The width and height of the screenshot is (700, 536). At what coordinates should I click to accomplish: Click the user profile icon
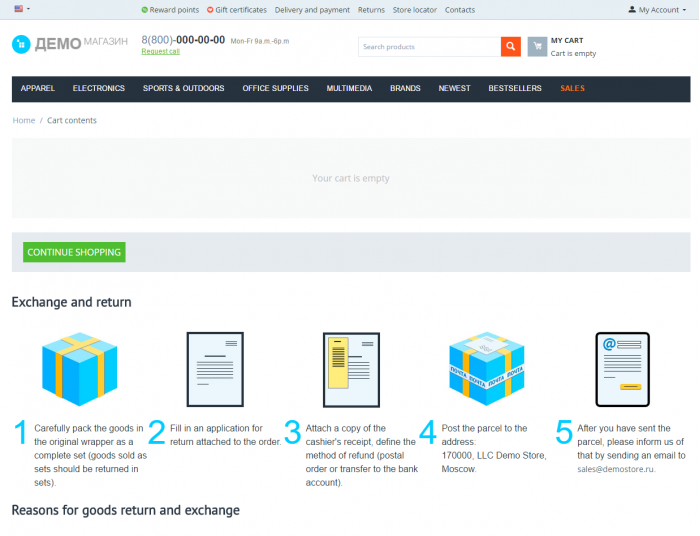(632, 9)
